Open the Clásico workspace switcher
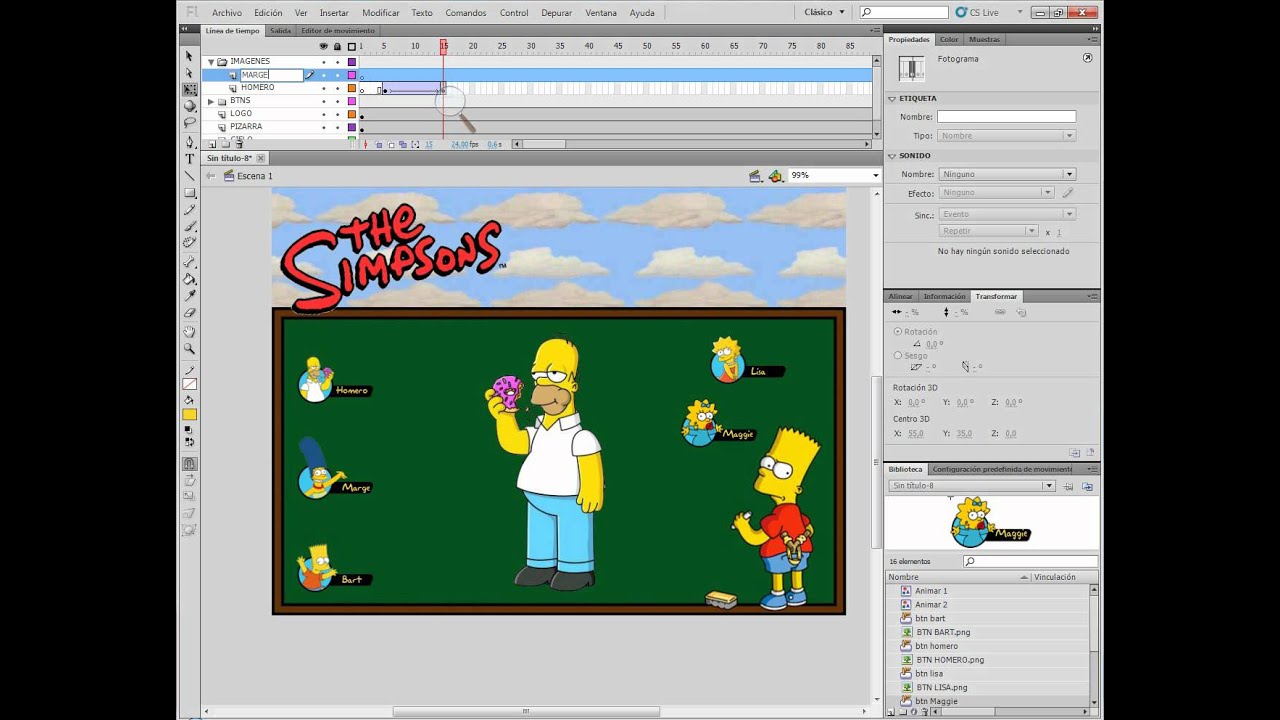 pos(824,12)
